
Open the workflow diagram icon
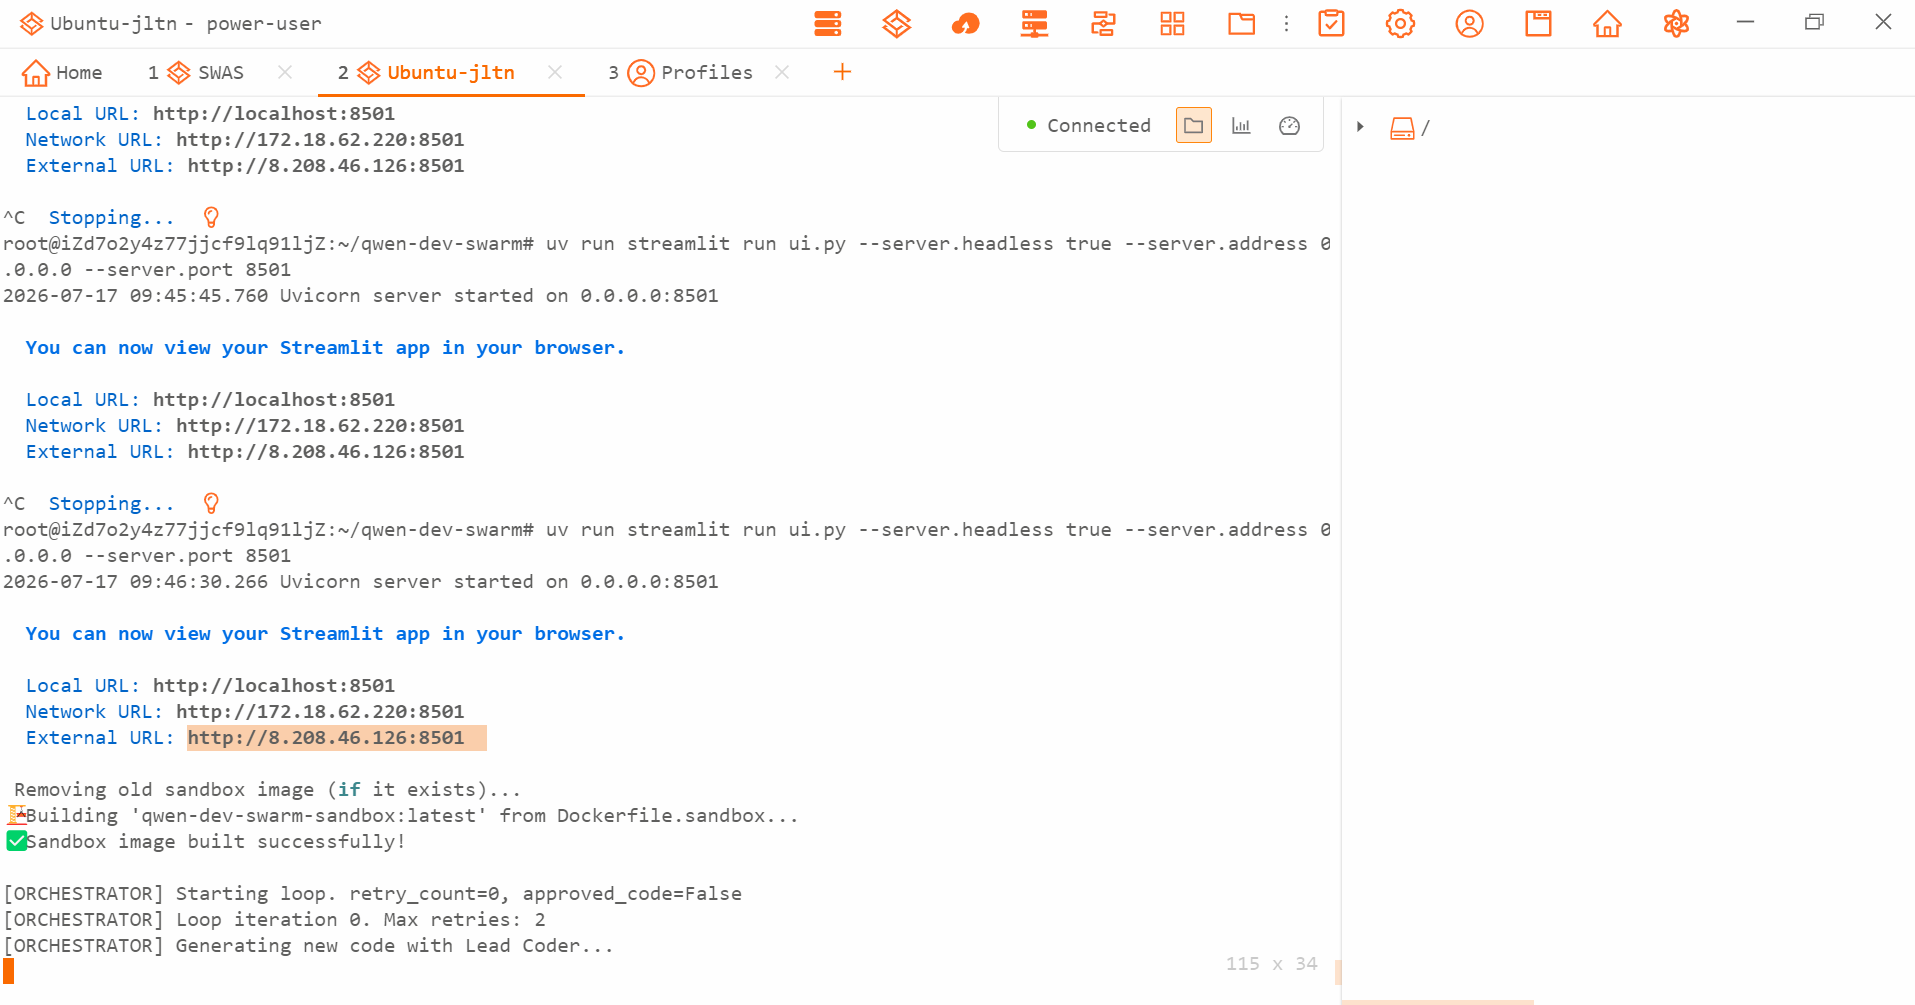pyautogui.click(x=1103, y=23)
